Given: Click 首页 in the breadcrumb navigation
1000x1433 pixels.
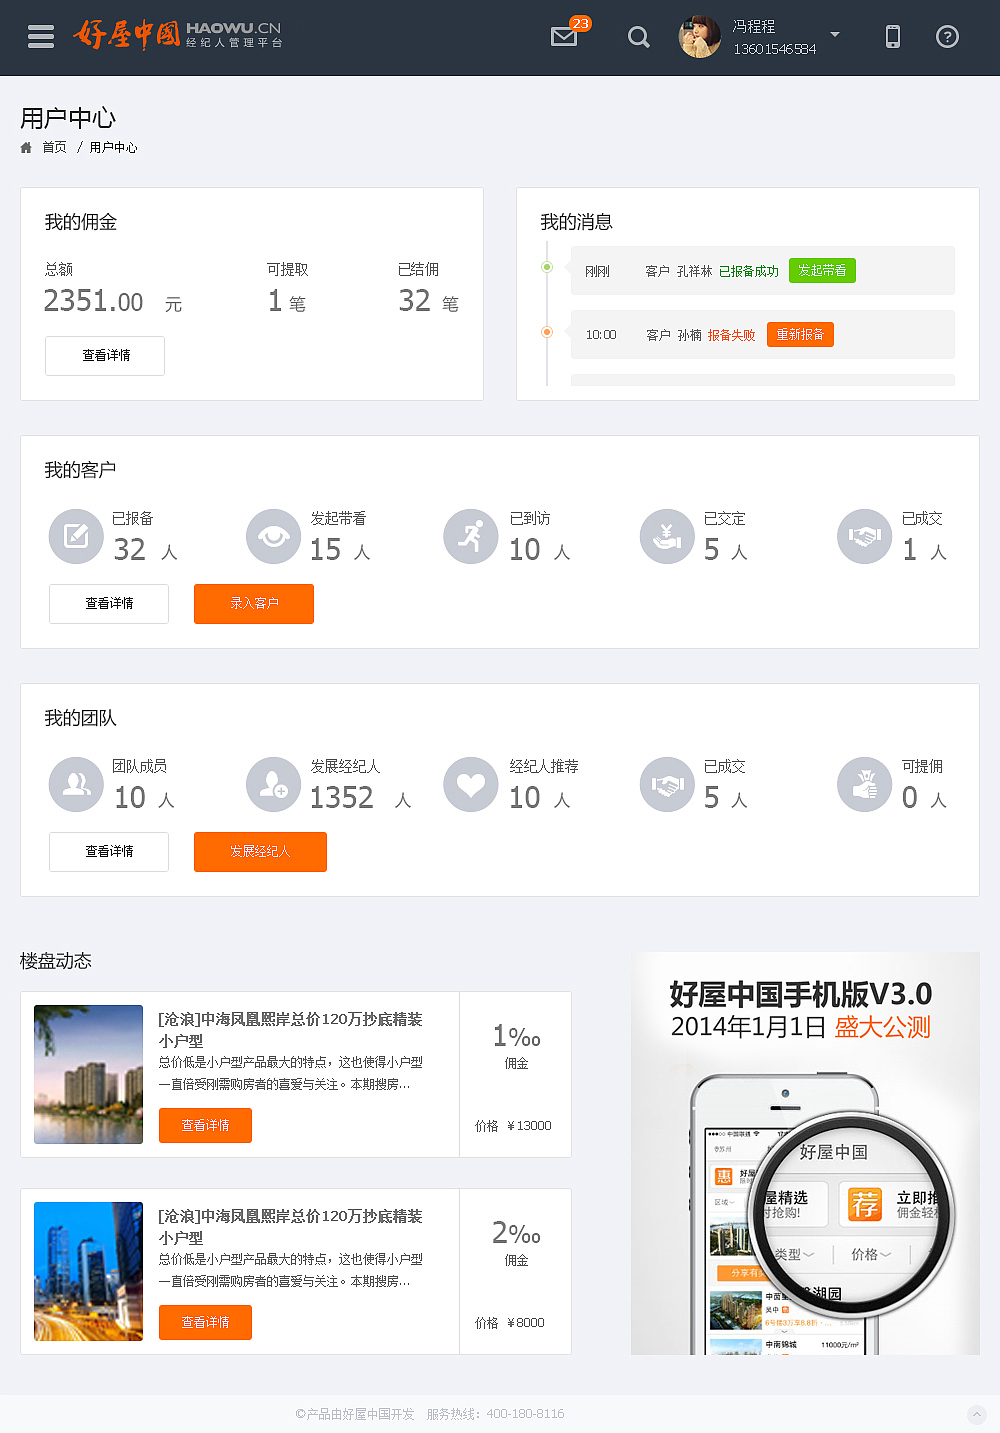Looking at the screenshot, I should (53, 147).
